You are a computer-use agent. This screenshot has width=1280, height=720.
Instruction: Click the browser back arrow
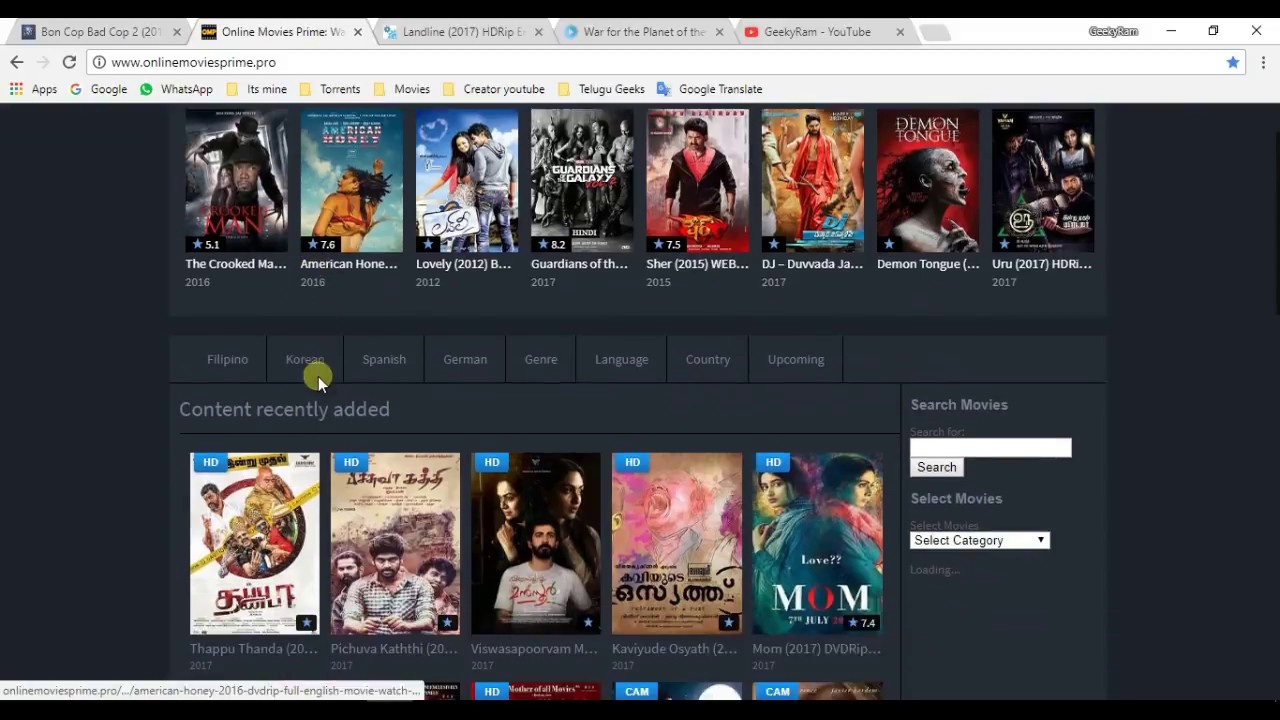pos(17,62)
